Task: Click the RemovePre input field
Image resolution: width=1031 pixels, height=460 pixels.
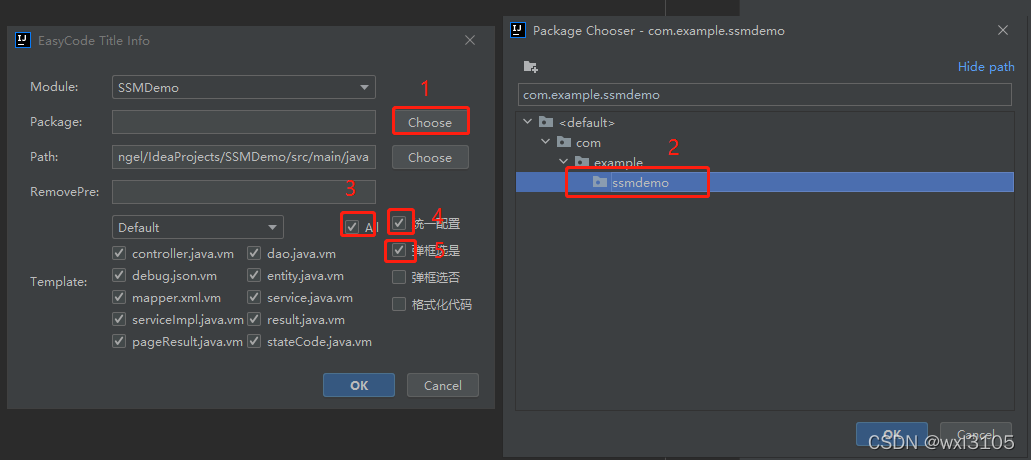Action: pyautogui.click(x=243, y=192)
